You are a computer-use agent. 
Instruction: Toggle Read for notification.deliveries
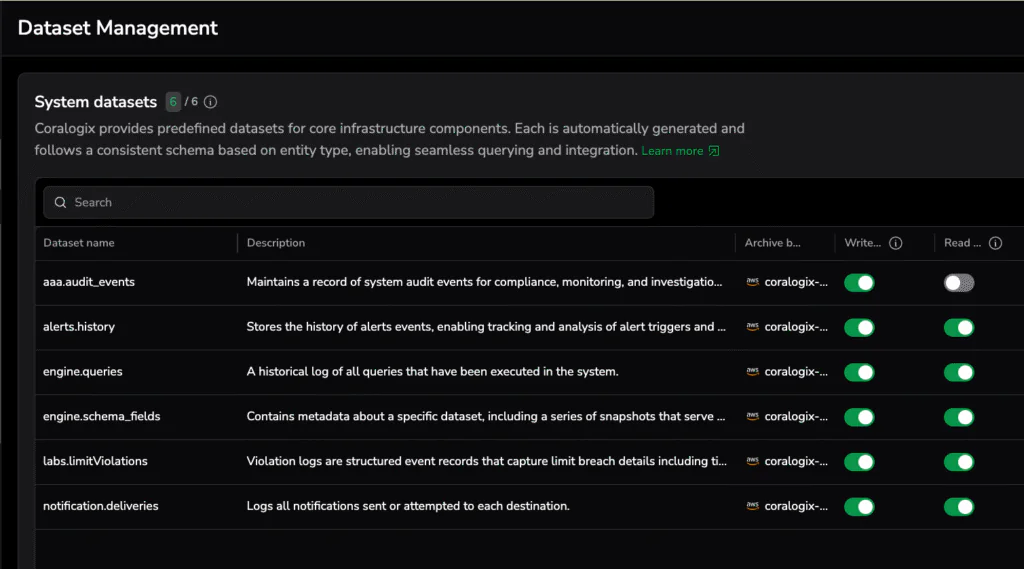click(959, 506)
